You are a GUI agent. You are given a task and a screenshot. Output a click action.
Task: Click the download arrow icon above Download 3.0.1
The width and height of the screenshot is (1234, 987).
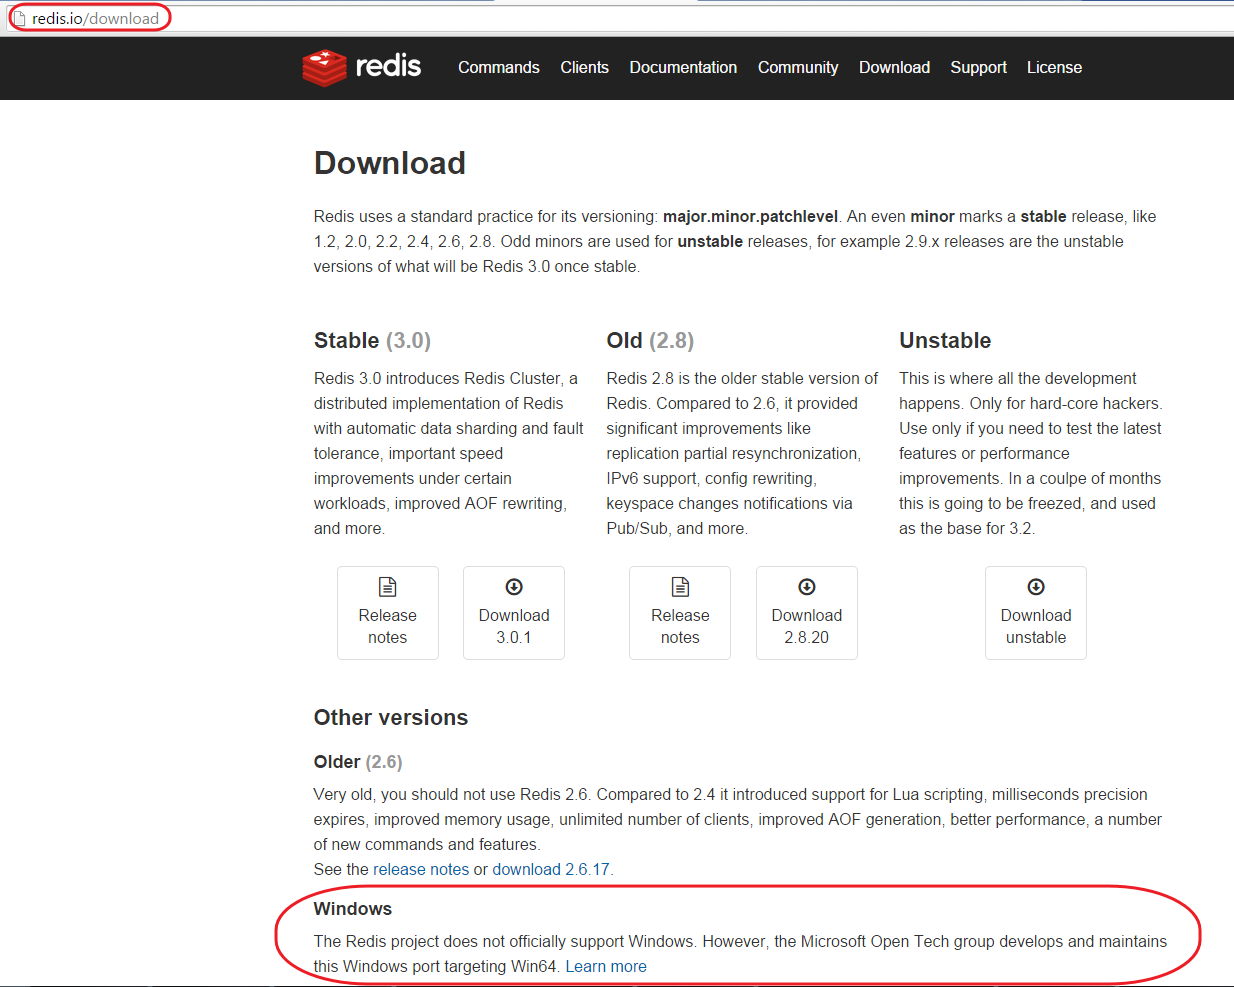(514, 587)
